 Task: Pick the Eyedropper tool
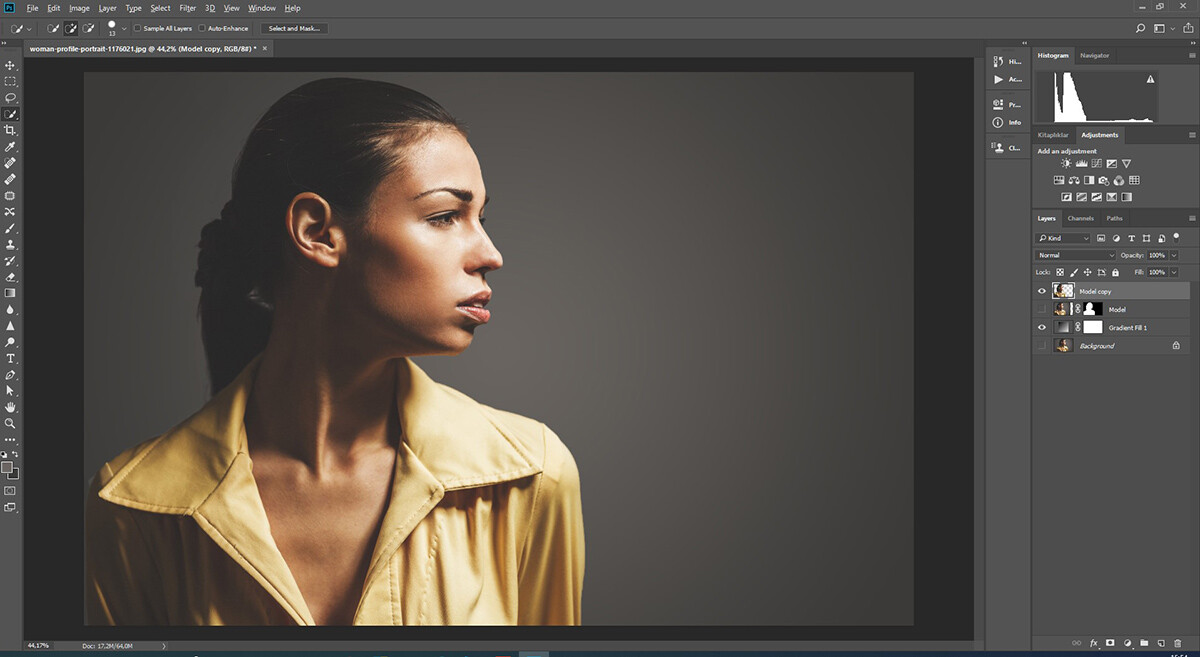[10, 147]
